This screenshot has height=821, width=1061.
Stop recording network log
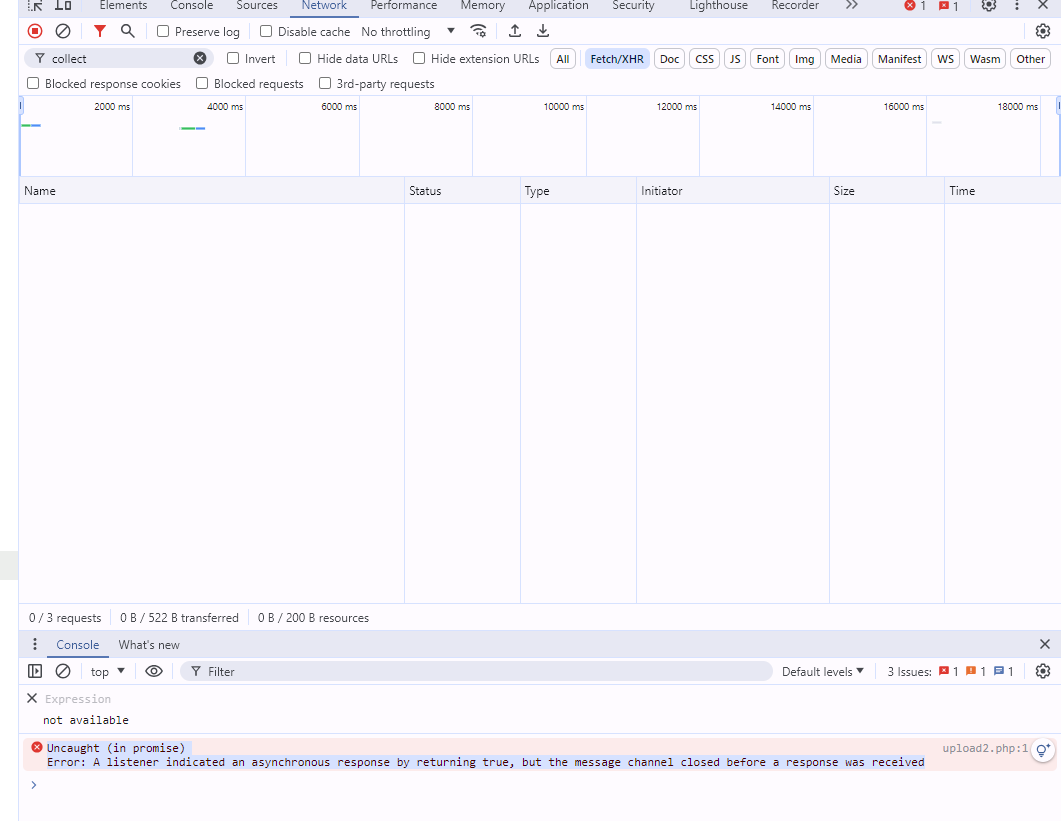coord(35,31)
